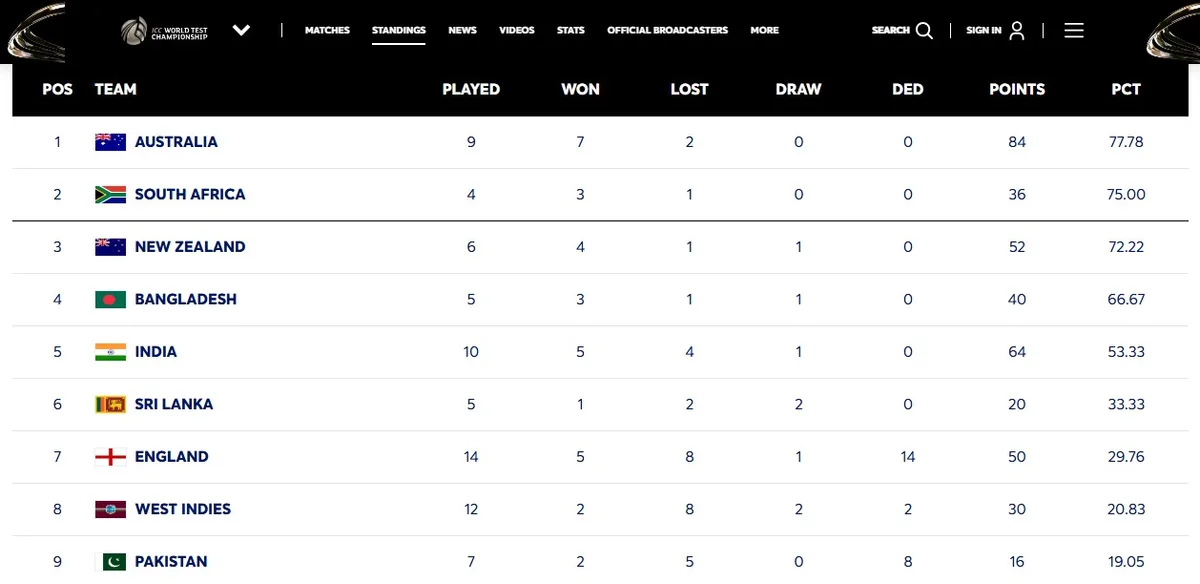Click the Australia flag icon
The image size is (1200, 584).
point(110,142)
